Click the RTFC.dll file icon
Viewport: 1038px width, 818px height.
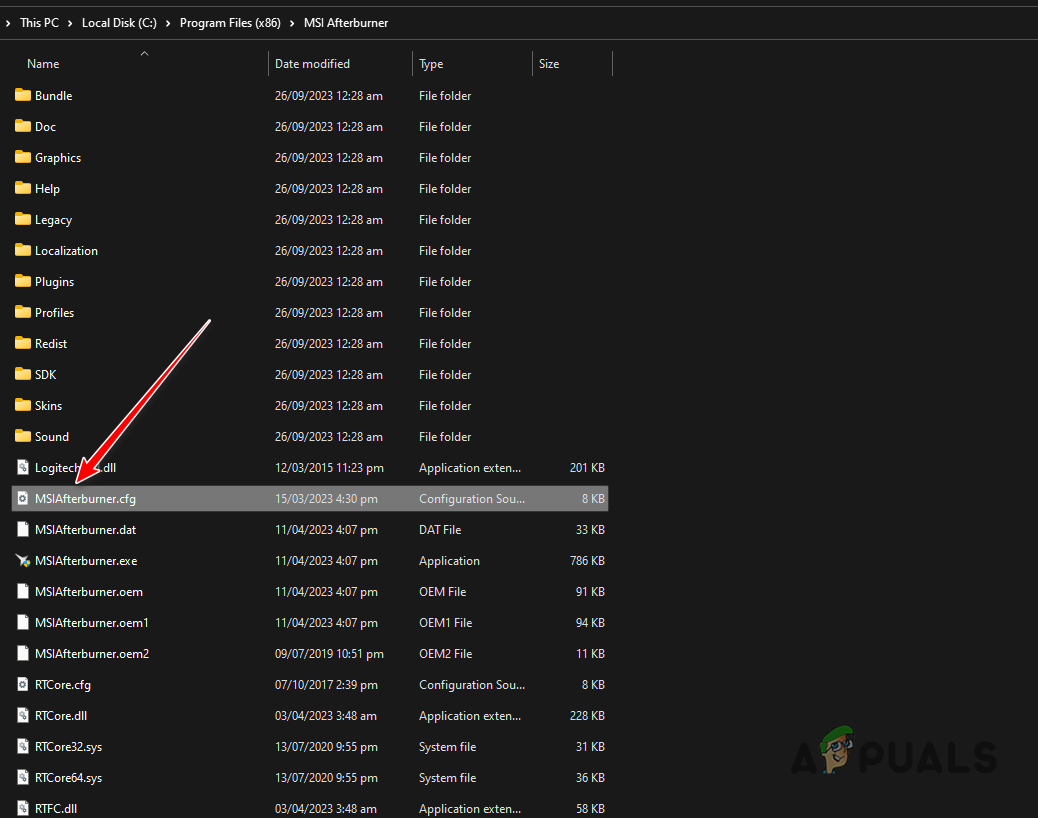point(23,808)
